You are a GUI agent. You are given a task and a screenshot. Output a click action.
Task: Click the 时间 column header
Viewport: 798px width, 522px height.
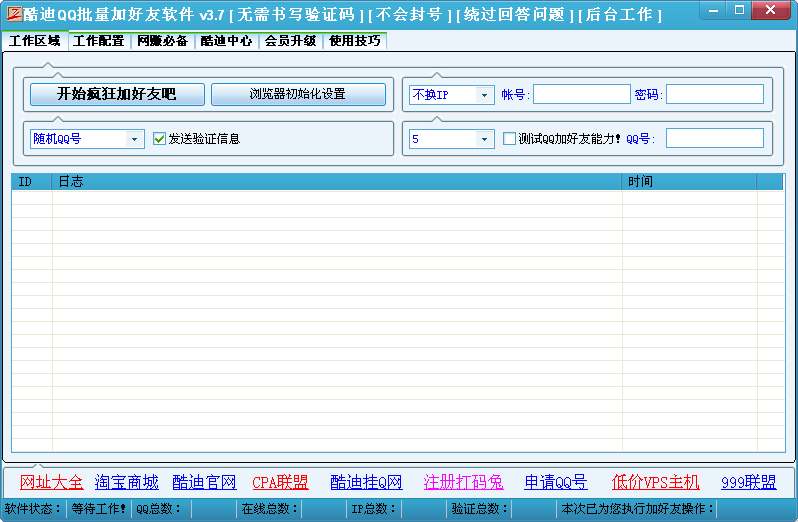pos(689,182)
